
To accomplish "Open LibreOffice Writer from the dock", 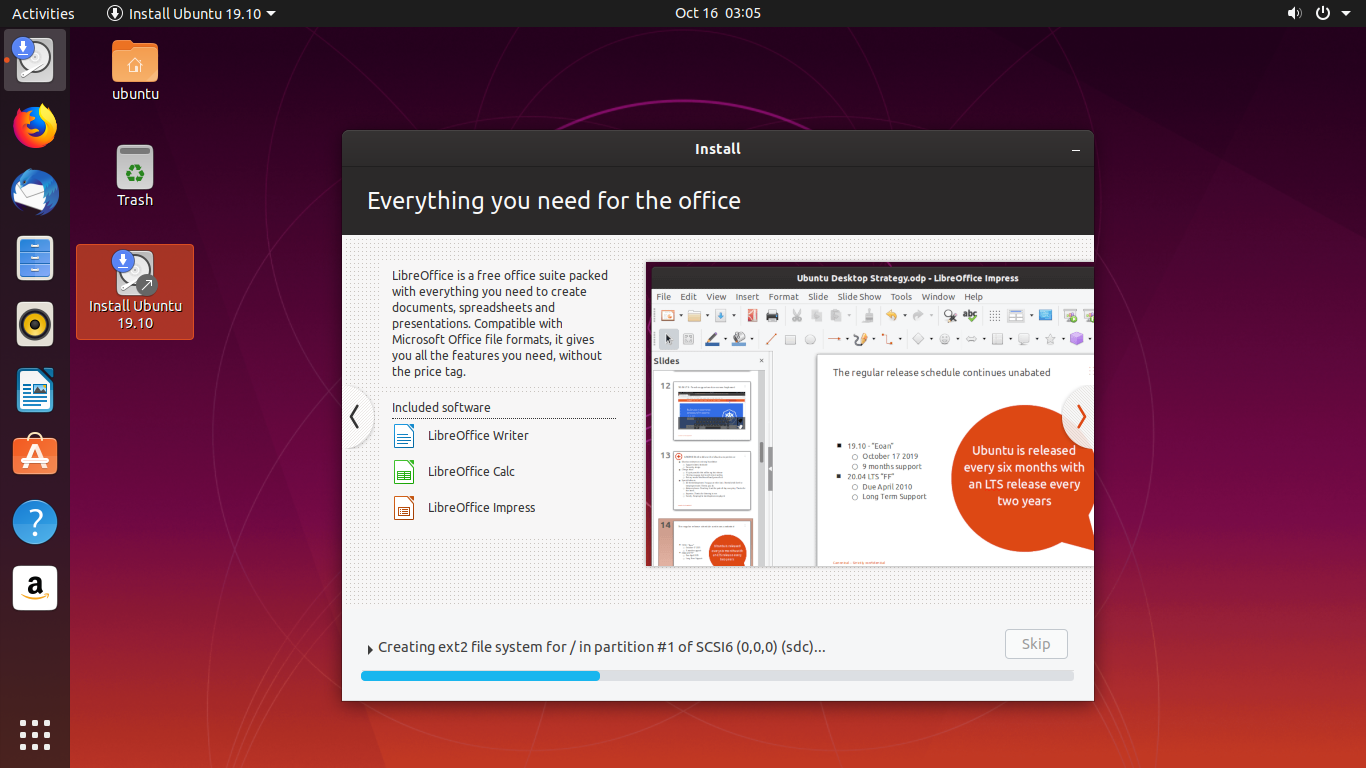I will tap(35, 390).
